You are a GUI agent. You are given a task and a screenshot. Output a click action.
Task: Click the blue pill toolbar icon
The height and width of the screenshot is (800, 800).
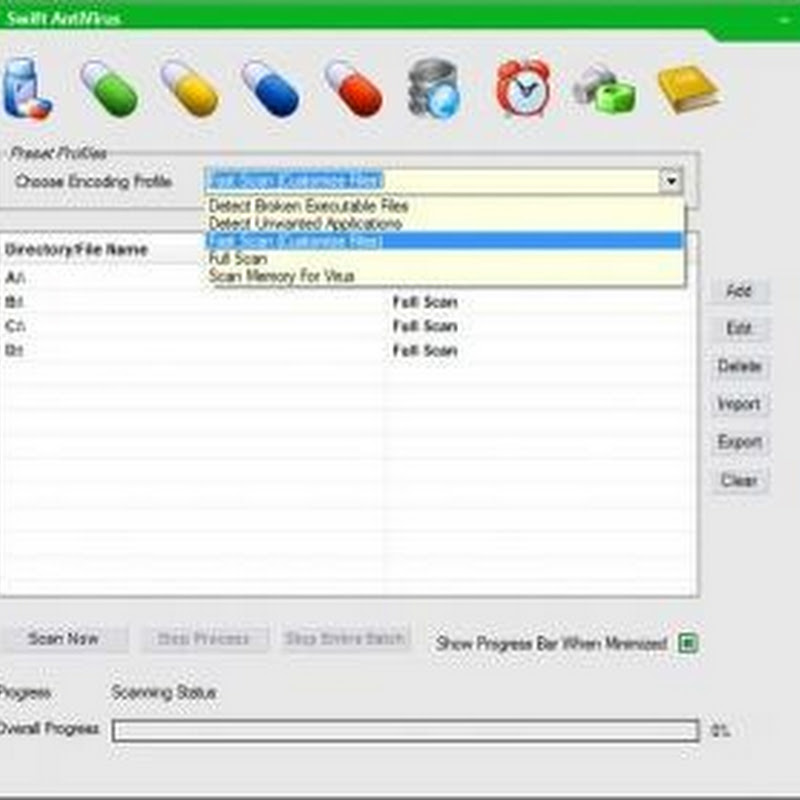tap(270, 90)
